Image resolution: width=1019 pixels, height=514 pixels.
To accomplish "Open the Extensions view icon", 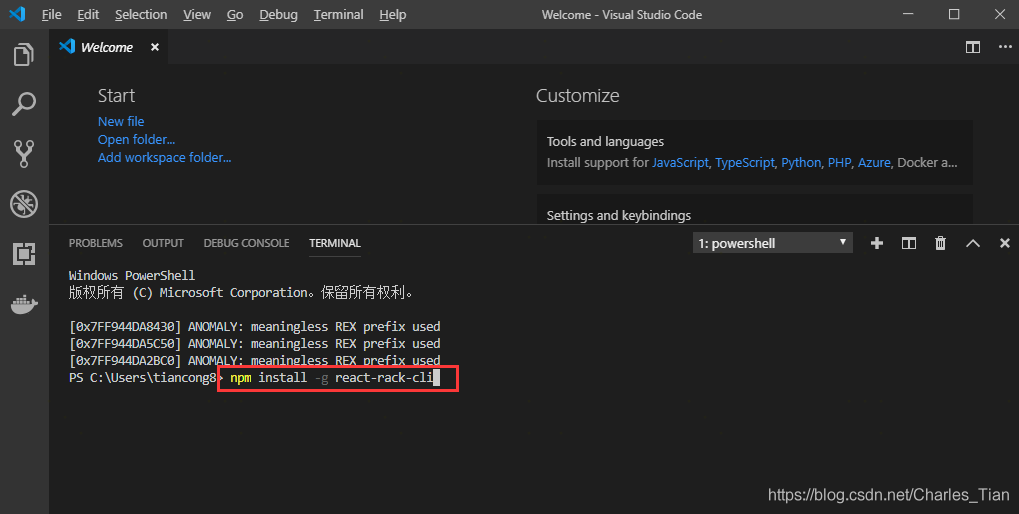I will click(24, 253).
